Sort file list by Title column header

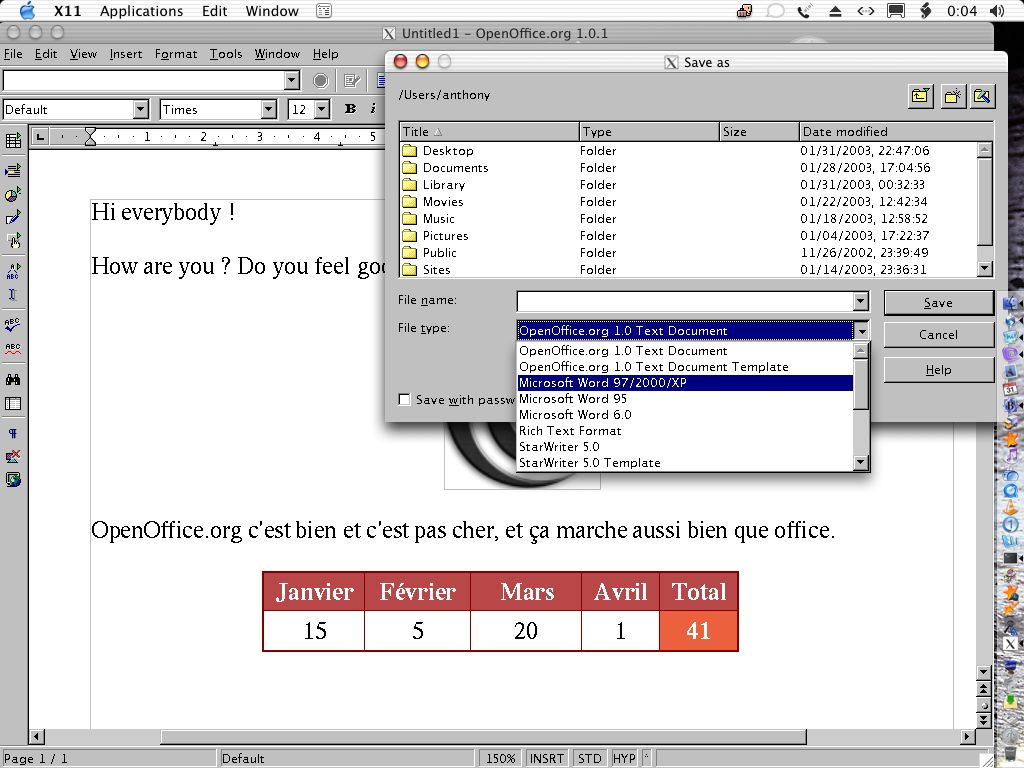(x=489, y=132)
